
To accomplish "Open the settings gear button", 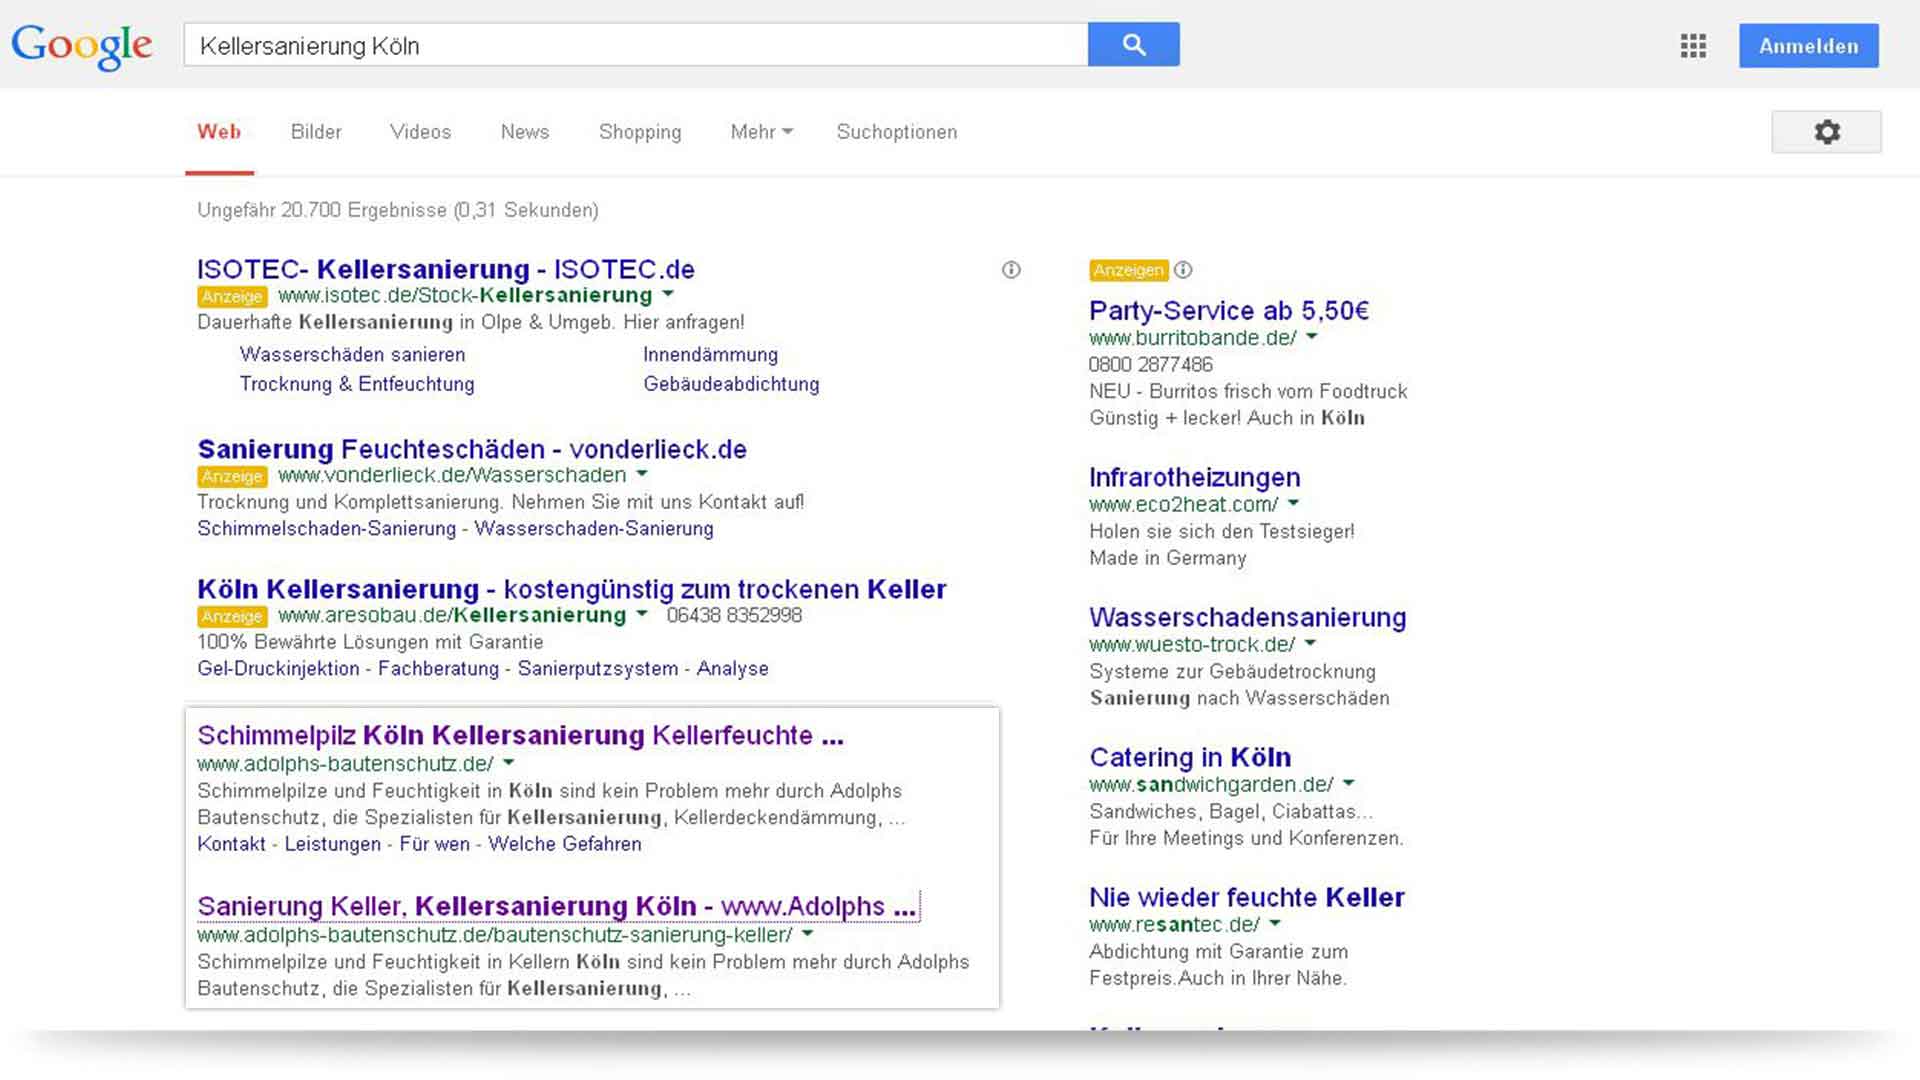I will pyautogui.click(x=1826, y=132).
